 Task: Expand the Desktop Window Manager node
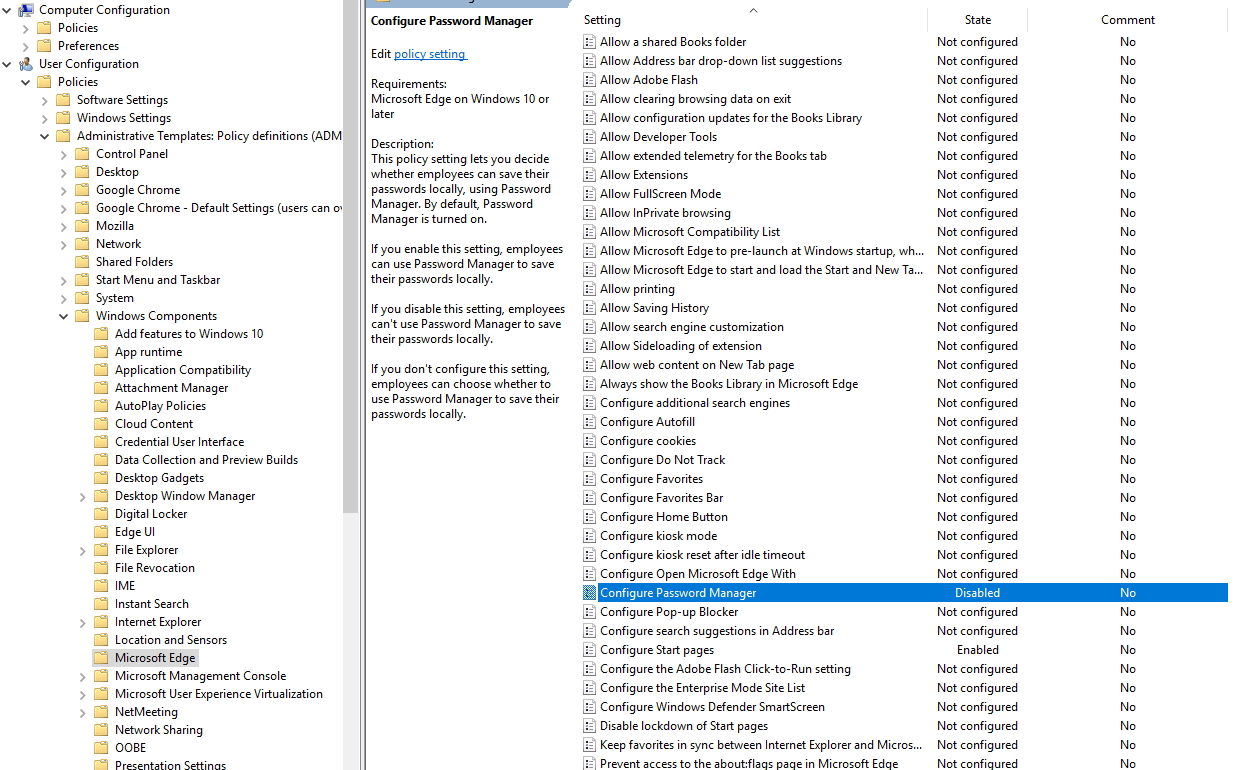click(83, 496)
